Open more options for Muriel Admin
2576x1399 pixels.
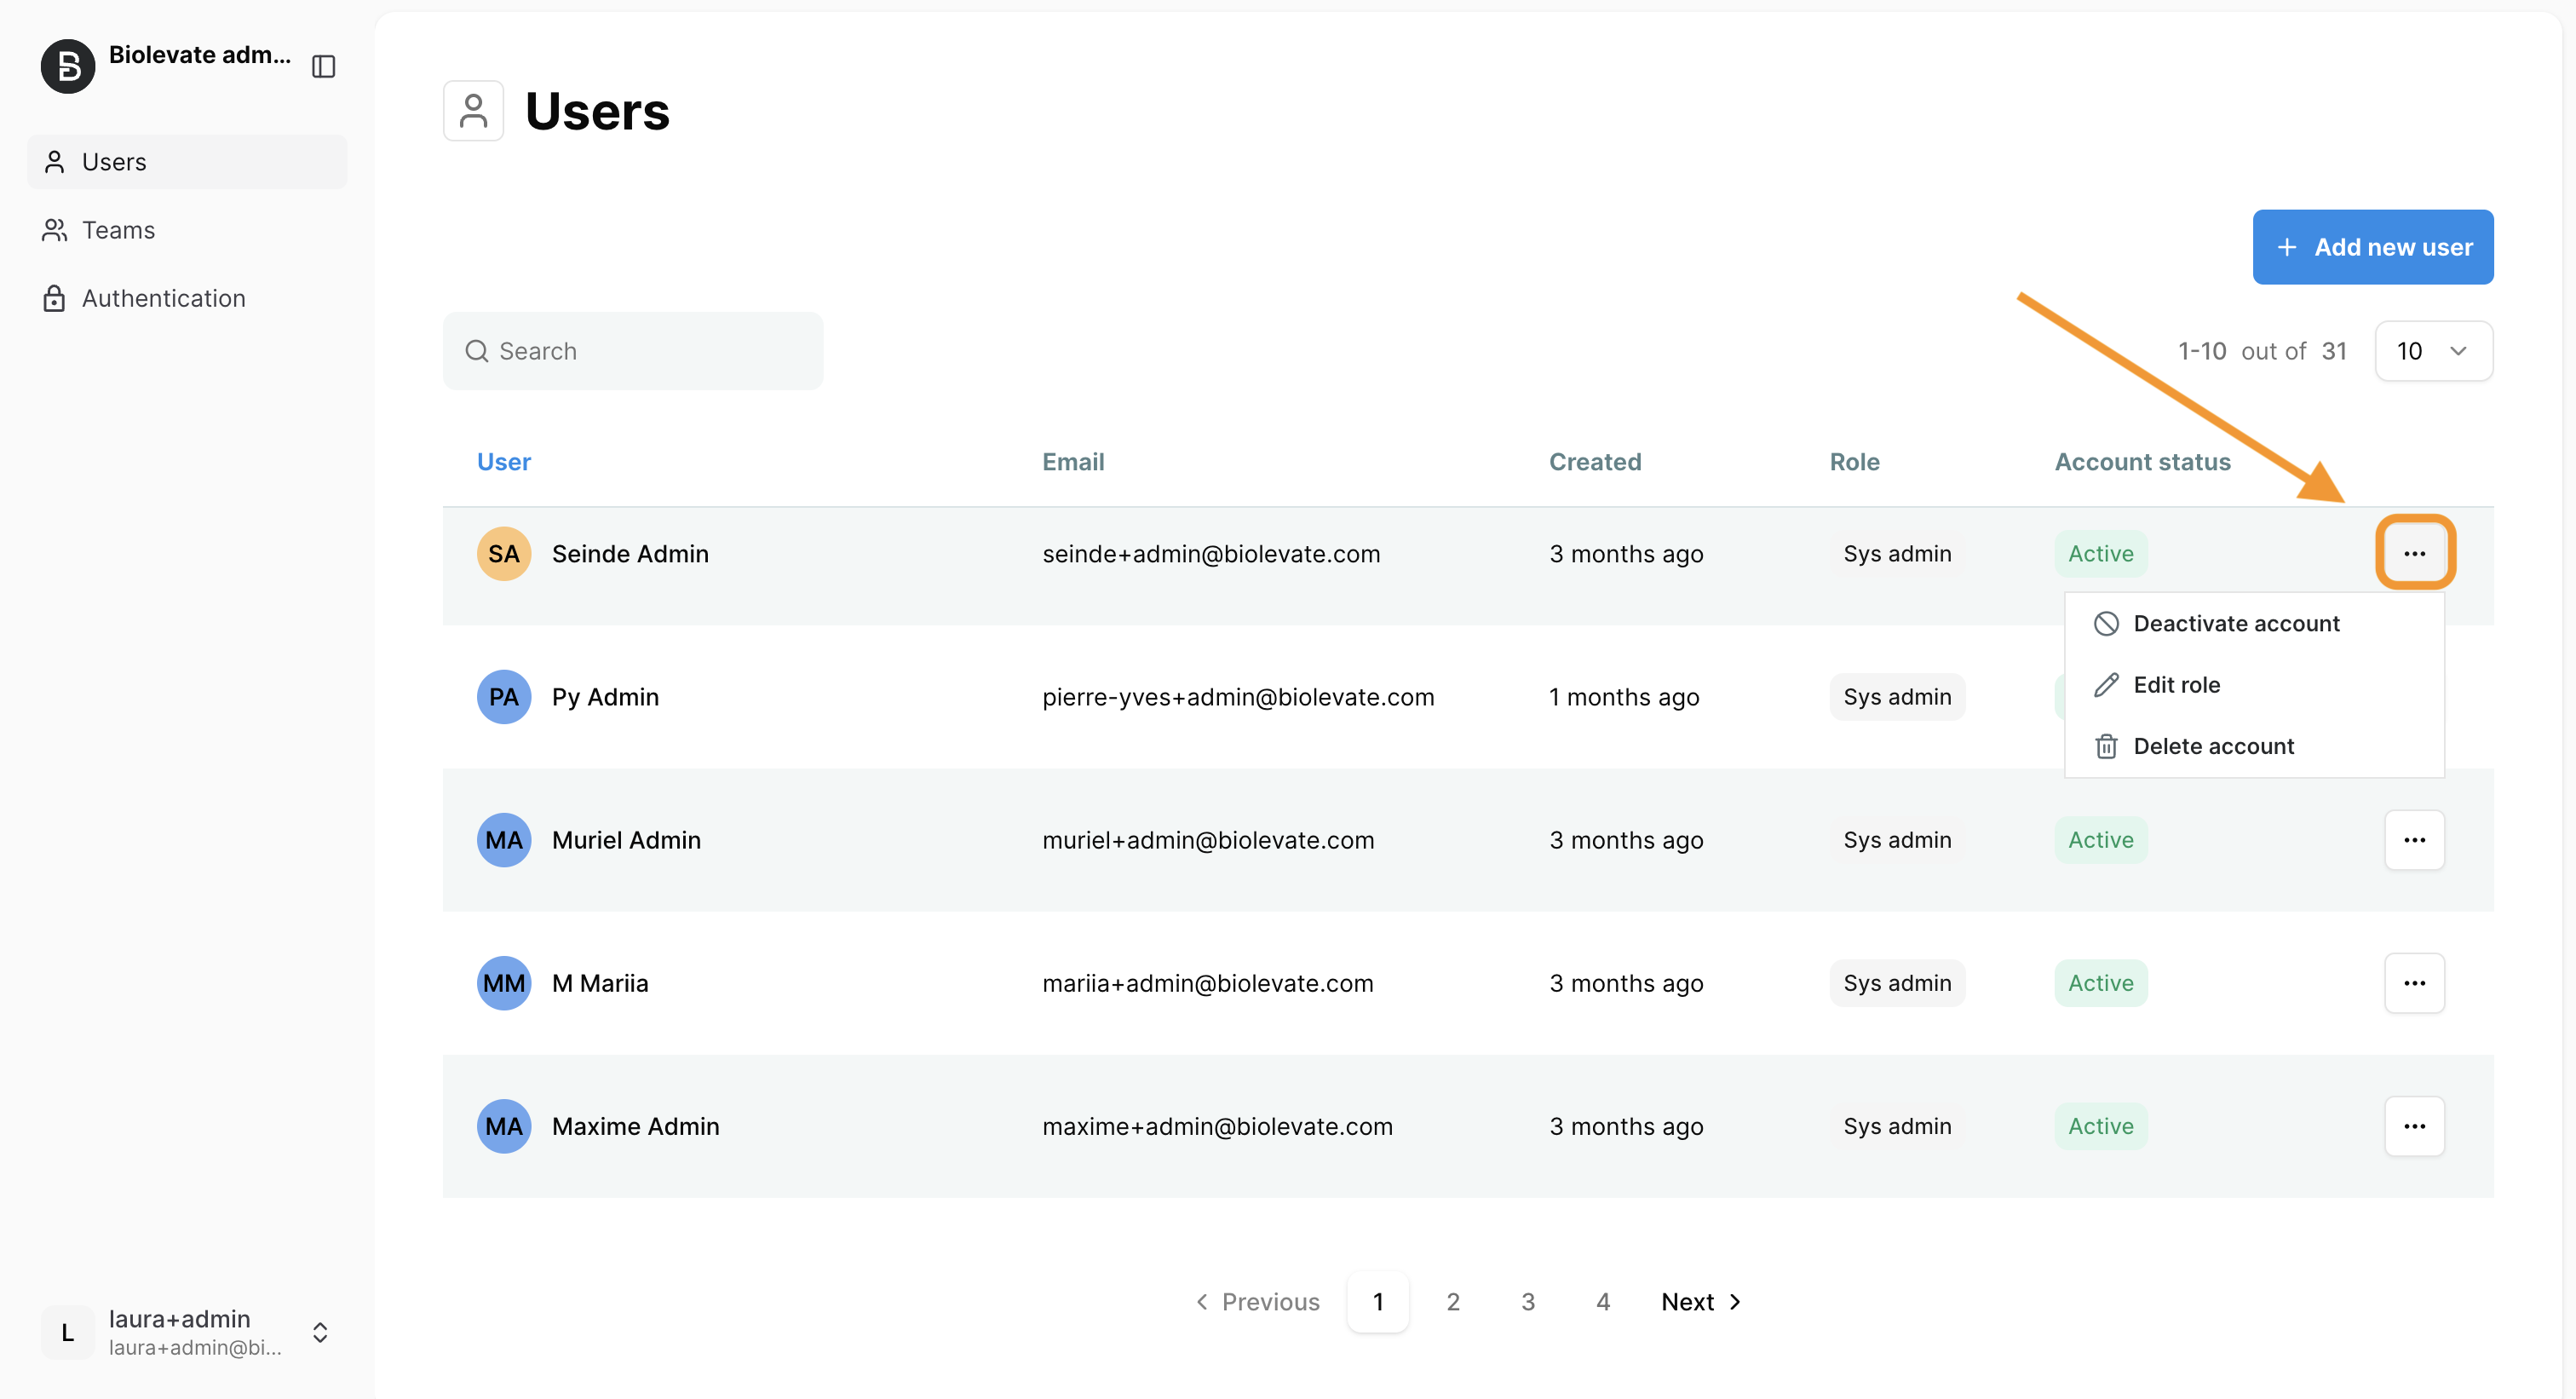pyautogui.click(x=2413, y=840)
